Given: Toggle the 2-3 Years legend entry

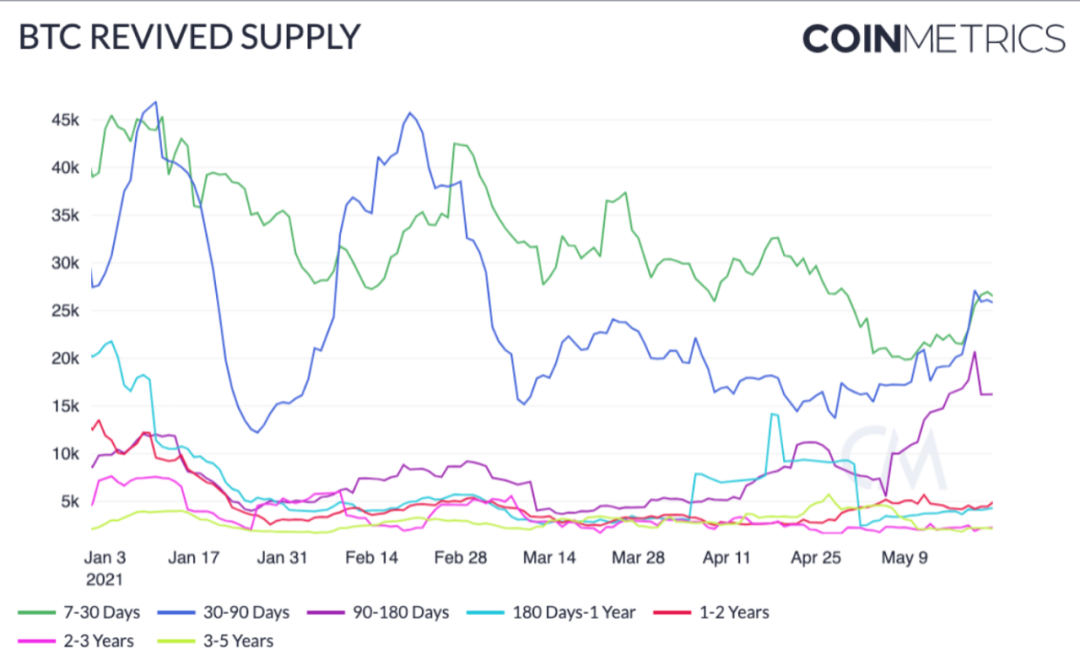Looking at the screenshot, I should click(x=76, y=641).
